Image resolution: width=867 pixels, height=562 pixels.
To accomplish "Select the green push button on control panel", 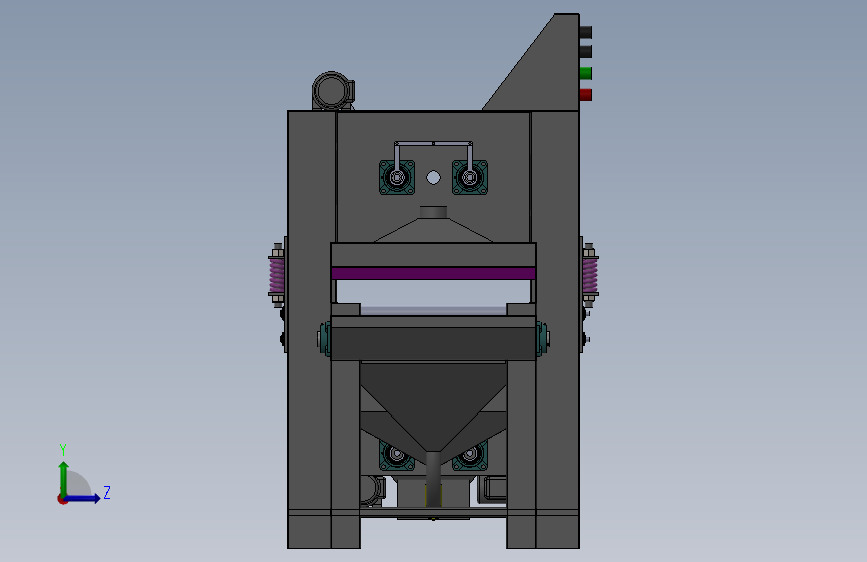I will [586, 72].
